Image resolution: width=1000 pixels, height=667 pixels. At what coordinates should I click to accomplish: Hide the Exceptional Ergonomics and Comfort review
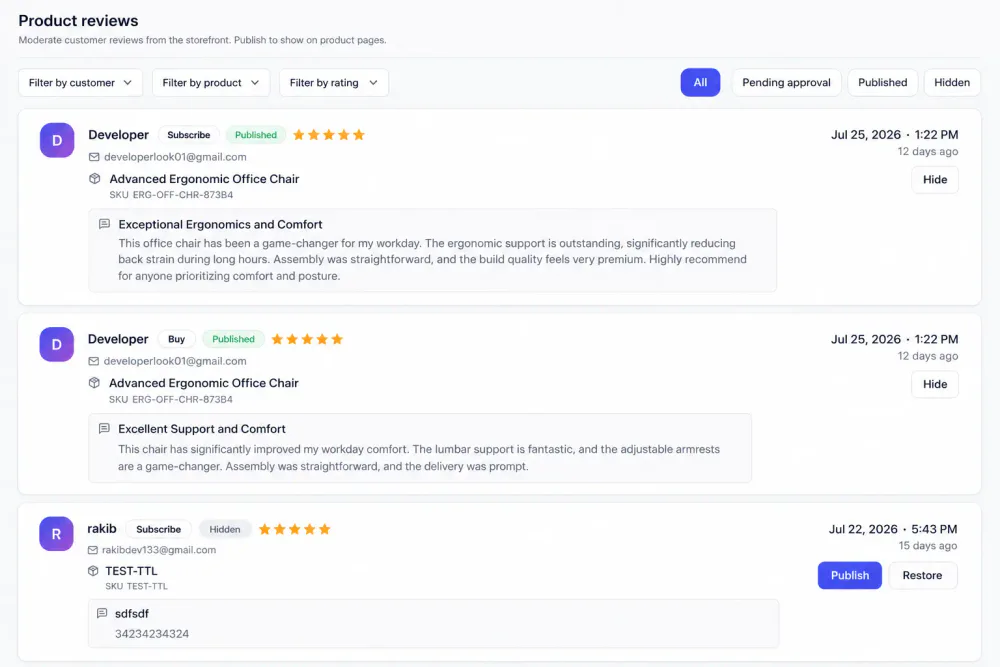coord(935,180)
